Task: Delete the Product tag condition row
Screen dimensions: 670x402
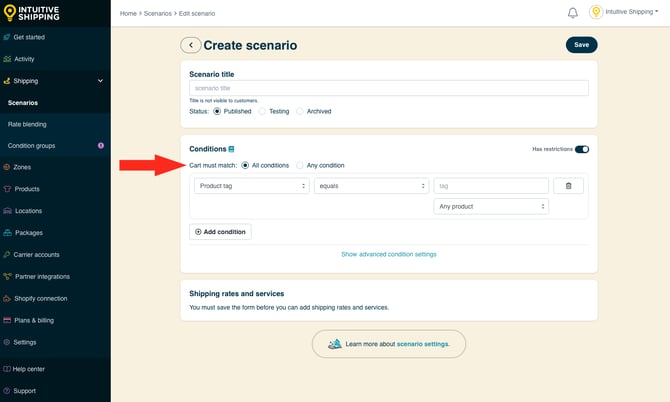Action: click(568, 186)
